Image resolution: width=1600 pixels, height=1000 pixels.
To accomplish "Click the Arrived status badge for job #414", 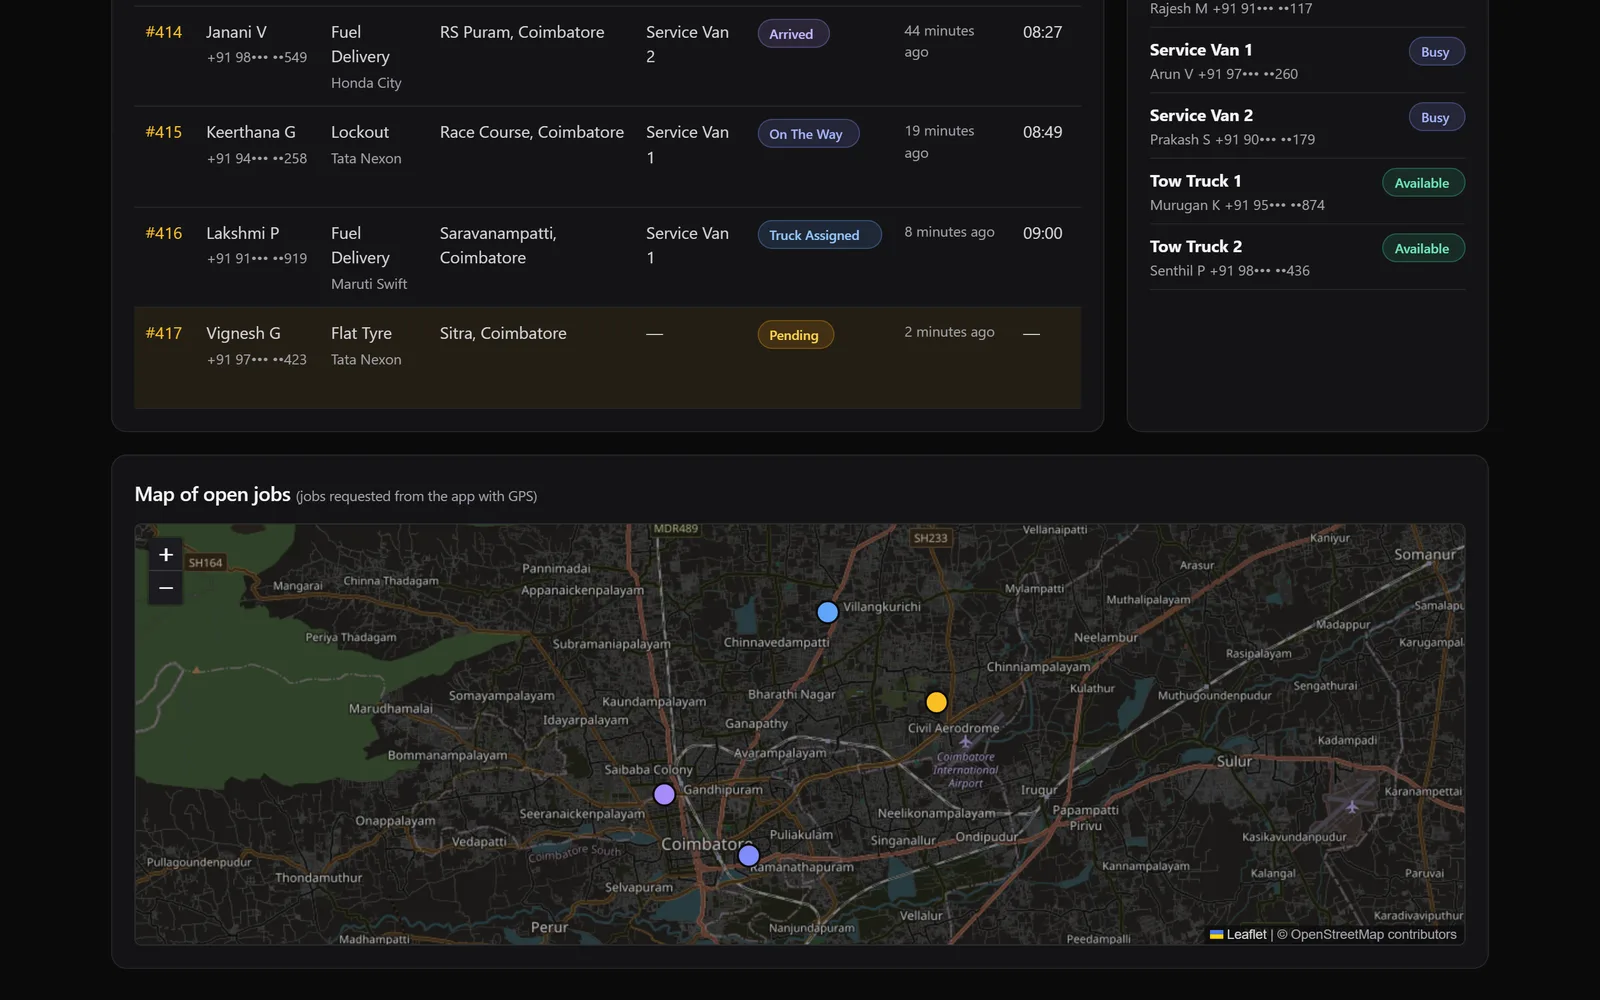I will [x=793, y=34].
